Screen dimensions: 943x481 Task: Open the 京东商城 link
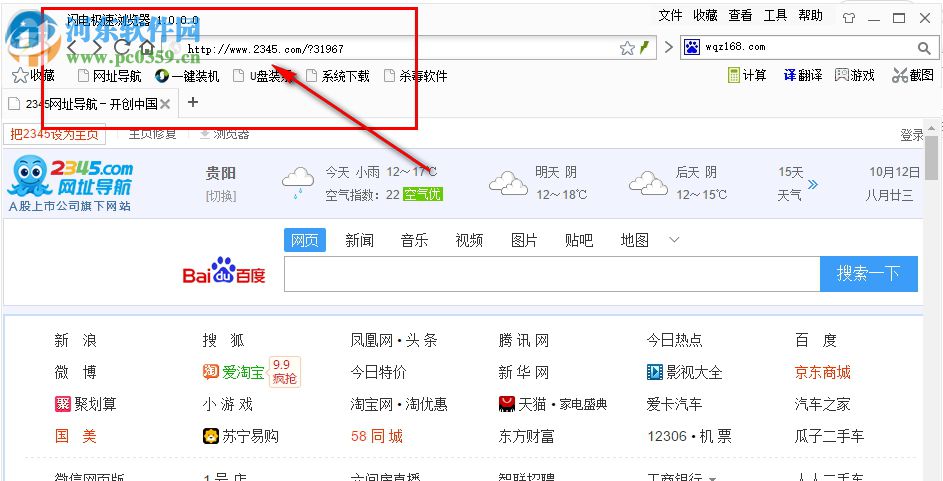[823, 372]
